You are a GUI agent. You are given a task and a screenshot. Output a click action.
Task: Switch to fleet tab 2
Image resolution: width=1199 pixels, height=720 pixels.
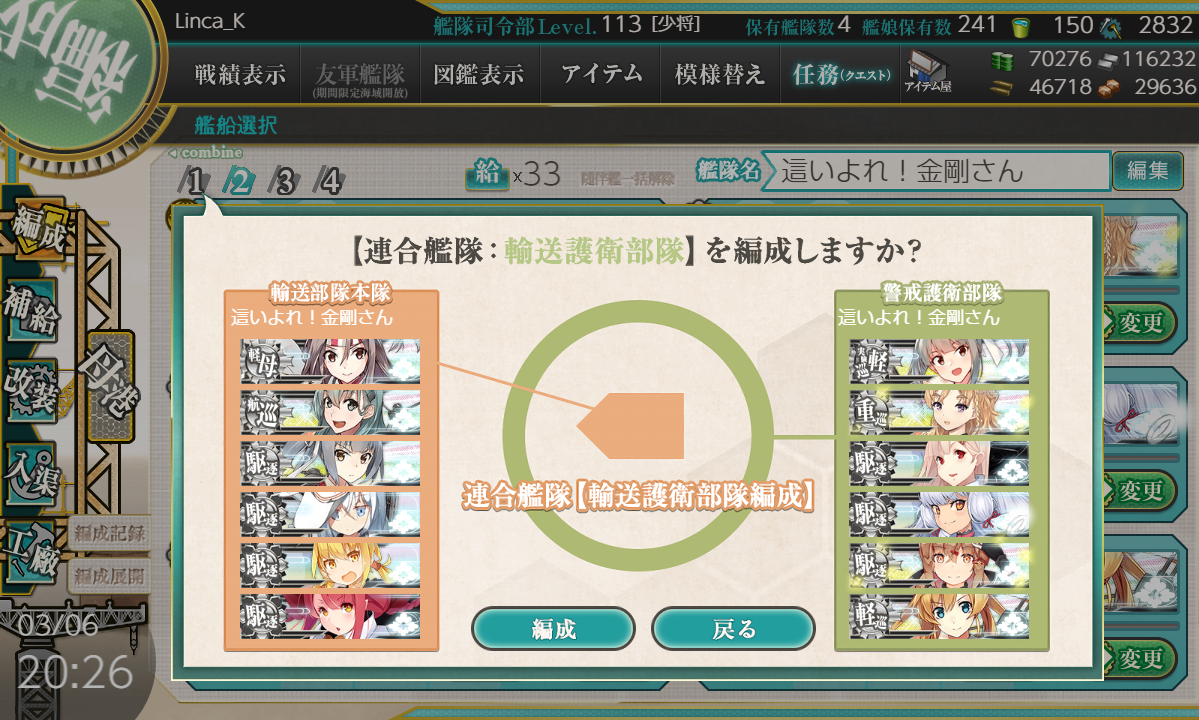pyautogui.click(x=240, y=182)
